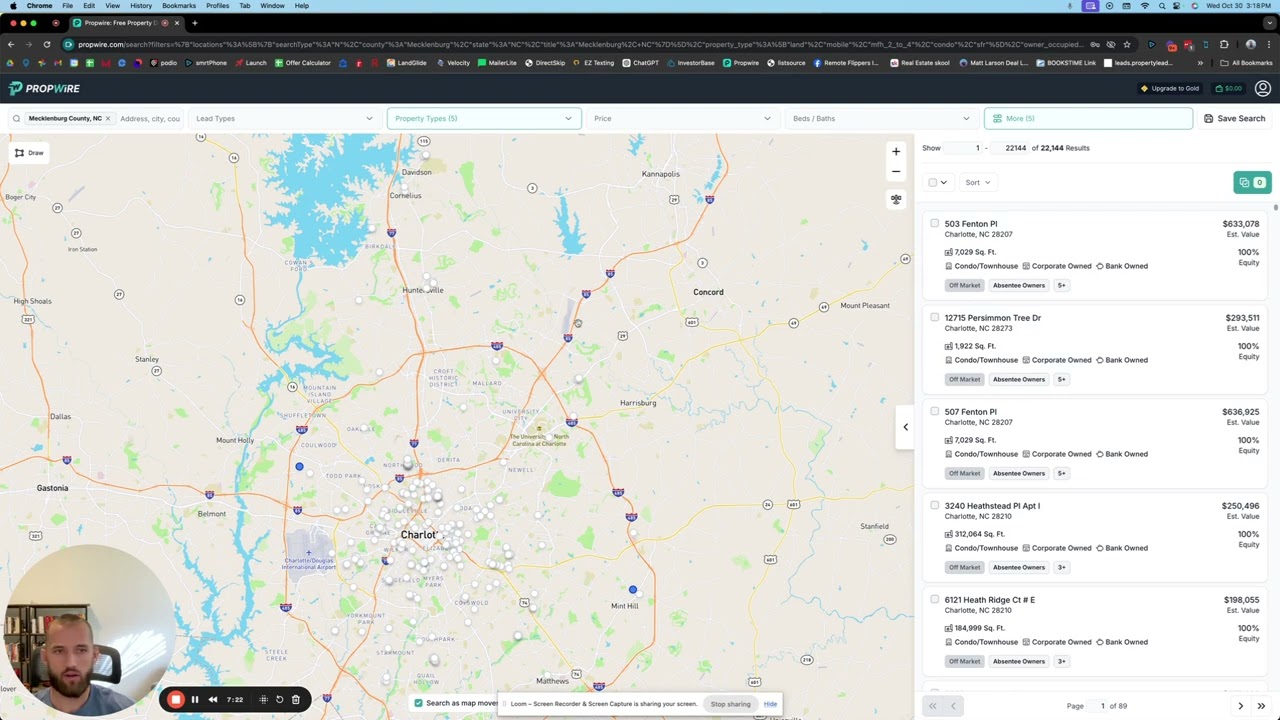Click blue map marker near Coulwood
The height and width of the screenshot is (720, 1280).
[299, 466]
